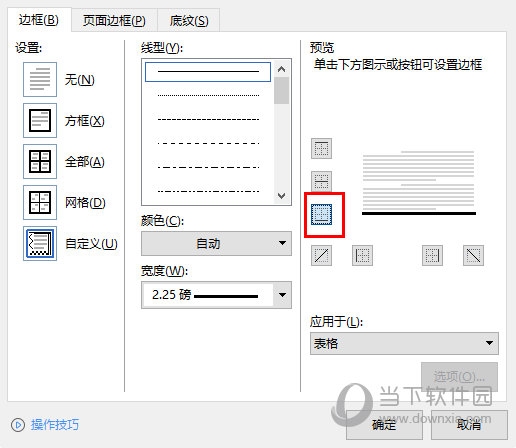Click the 确定 OK button
This screenshot has width=516, height=448.
pos(384,425)
